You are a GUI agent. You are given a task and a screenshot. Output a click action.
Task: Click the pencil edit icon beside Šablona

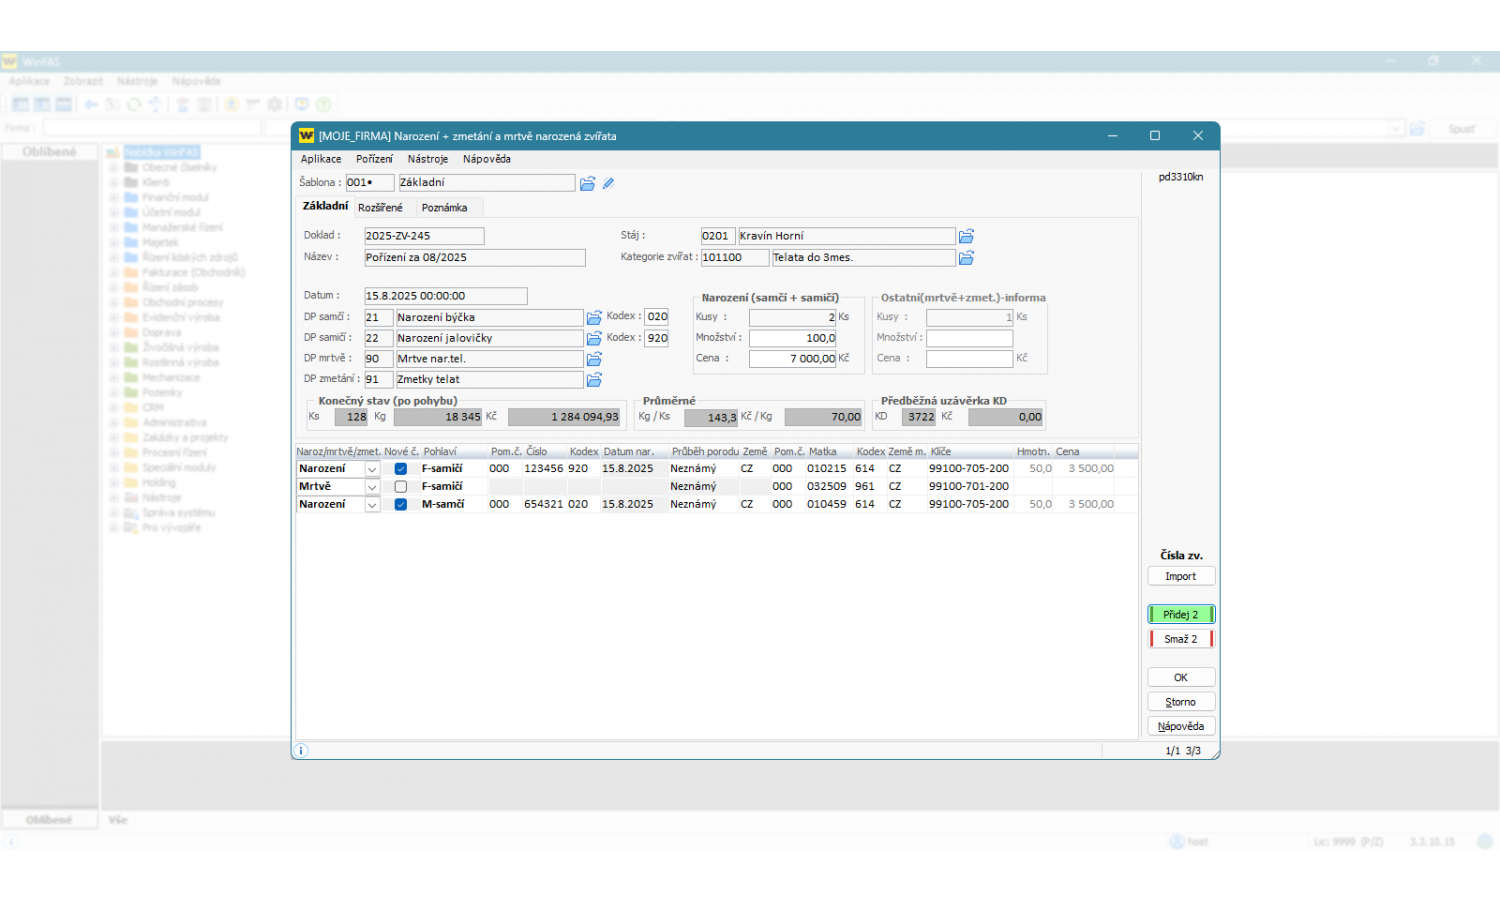click(x=608, y=183)
